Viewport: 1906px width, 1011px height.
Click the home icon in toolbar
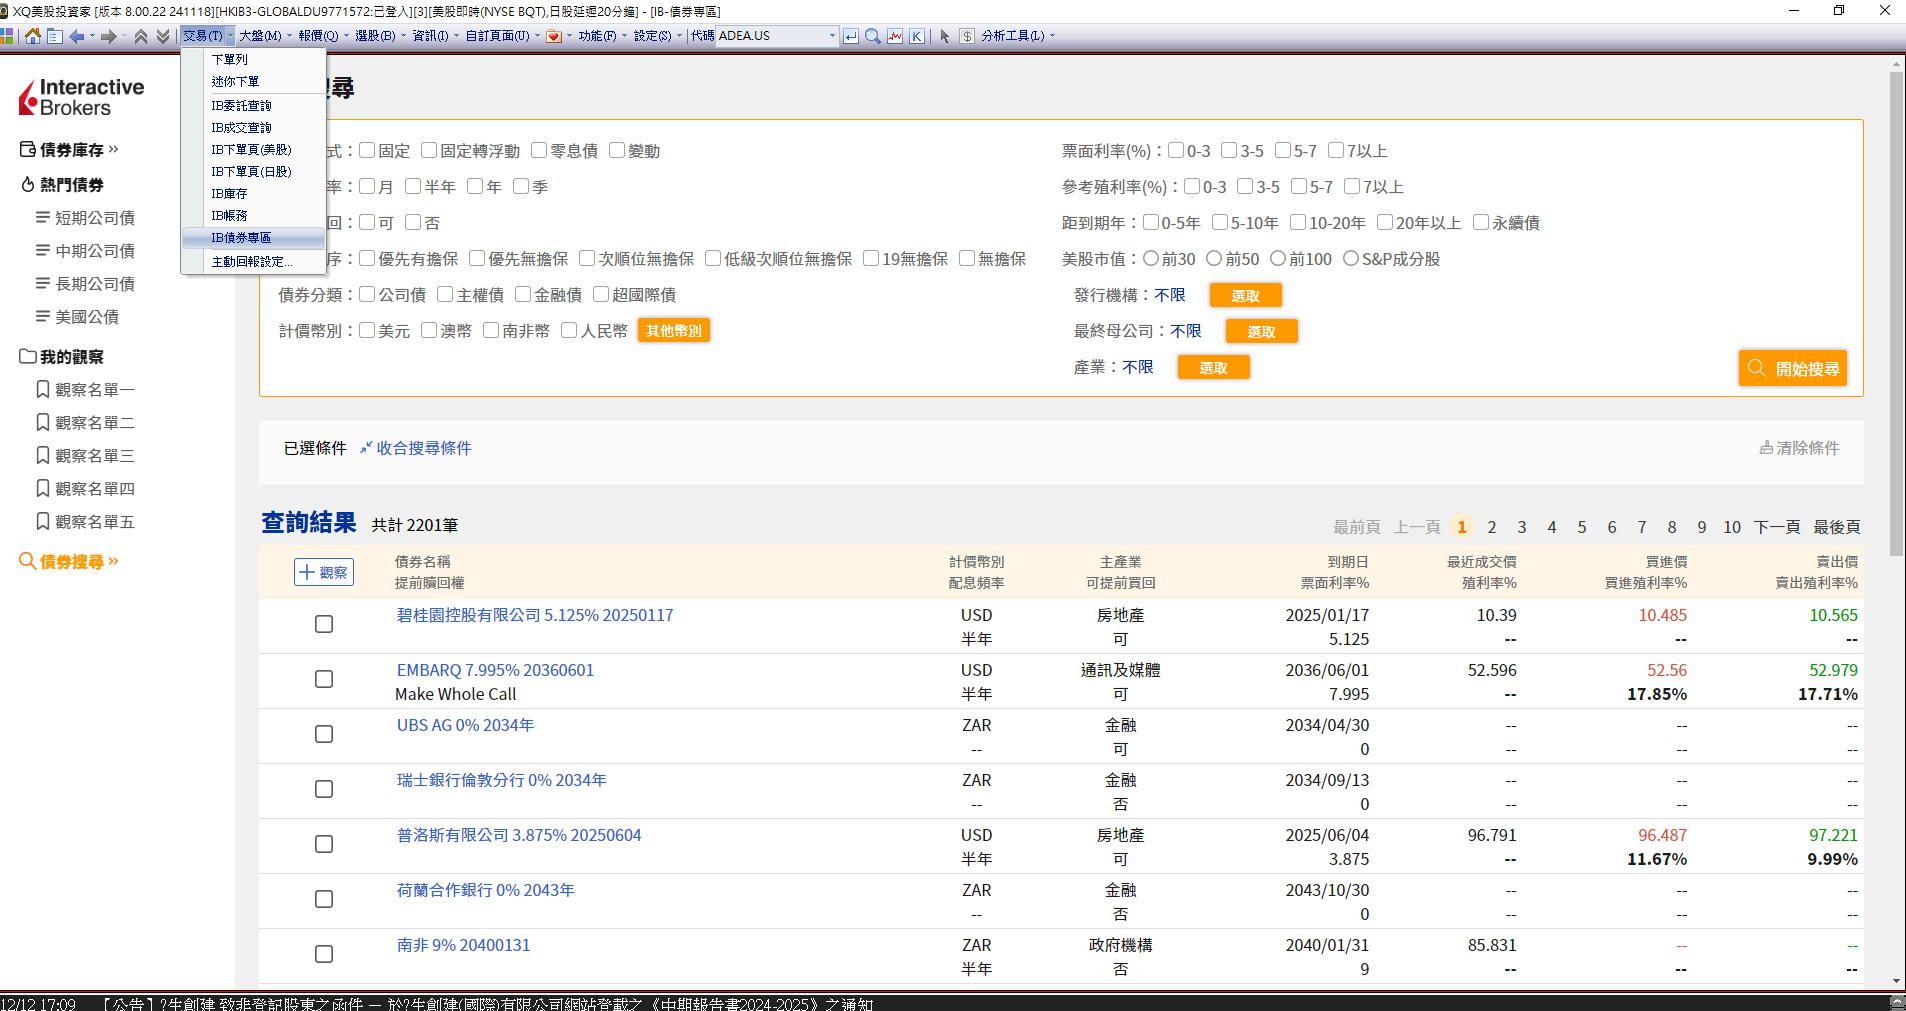point(33,36)
